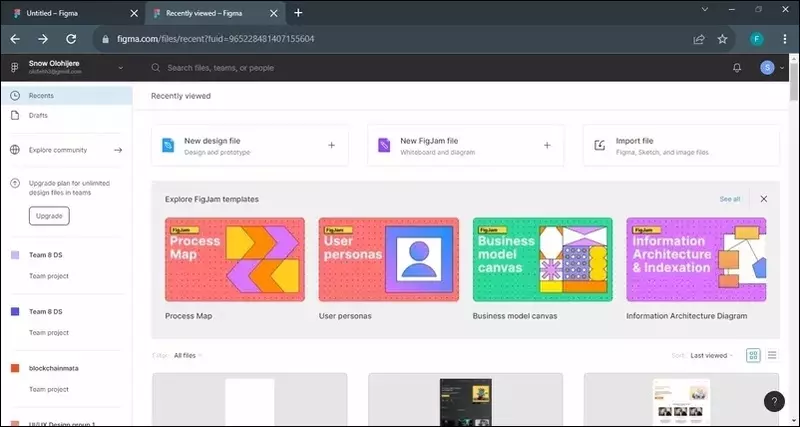Screen dimensions: 800x427
Task: Open the light webpage recent file thumbnail
Action: tap(681, 400)
